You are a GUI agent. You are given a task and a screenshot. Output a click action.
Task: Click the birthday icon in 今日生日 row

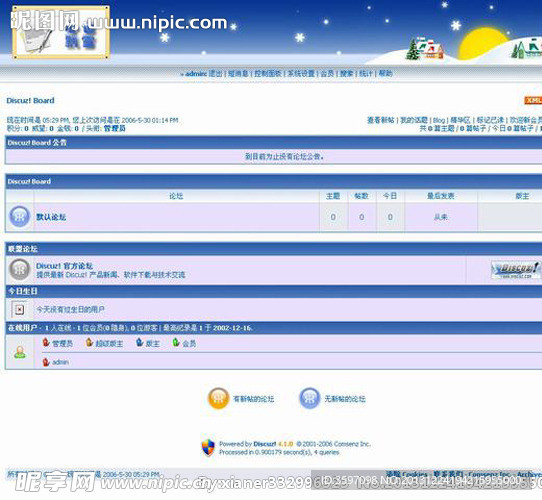pyautogui.click(x=20, y=309)
